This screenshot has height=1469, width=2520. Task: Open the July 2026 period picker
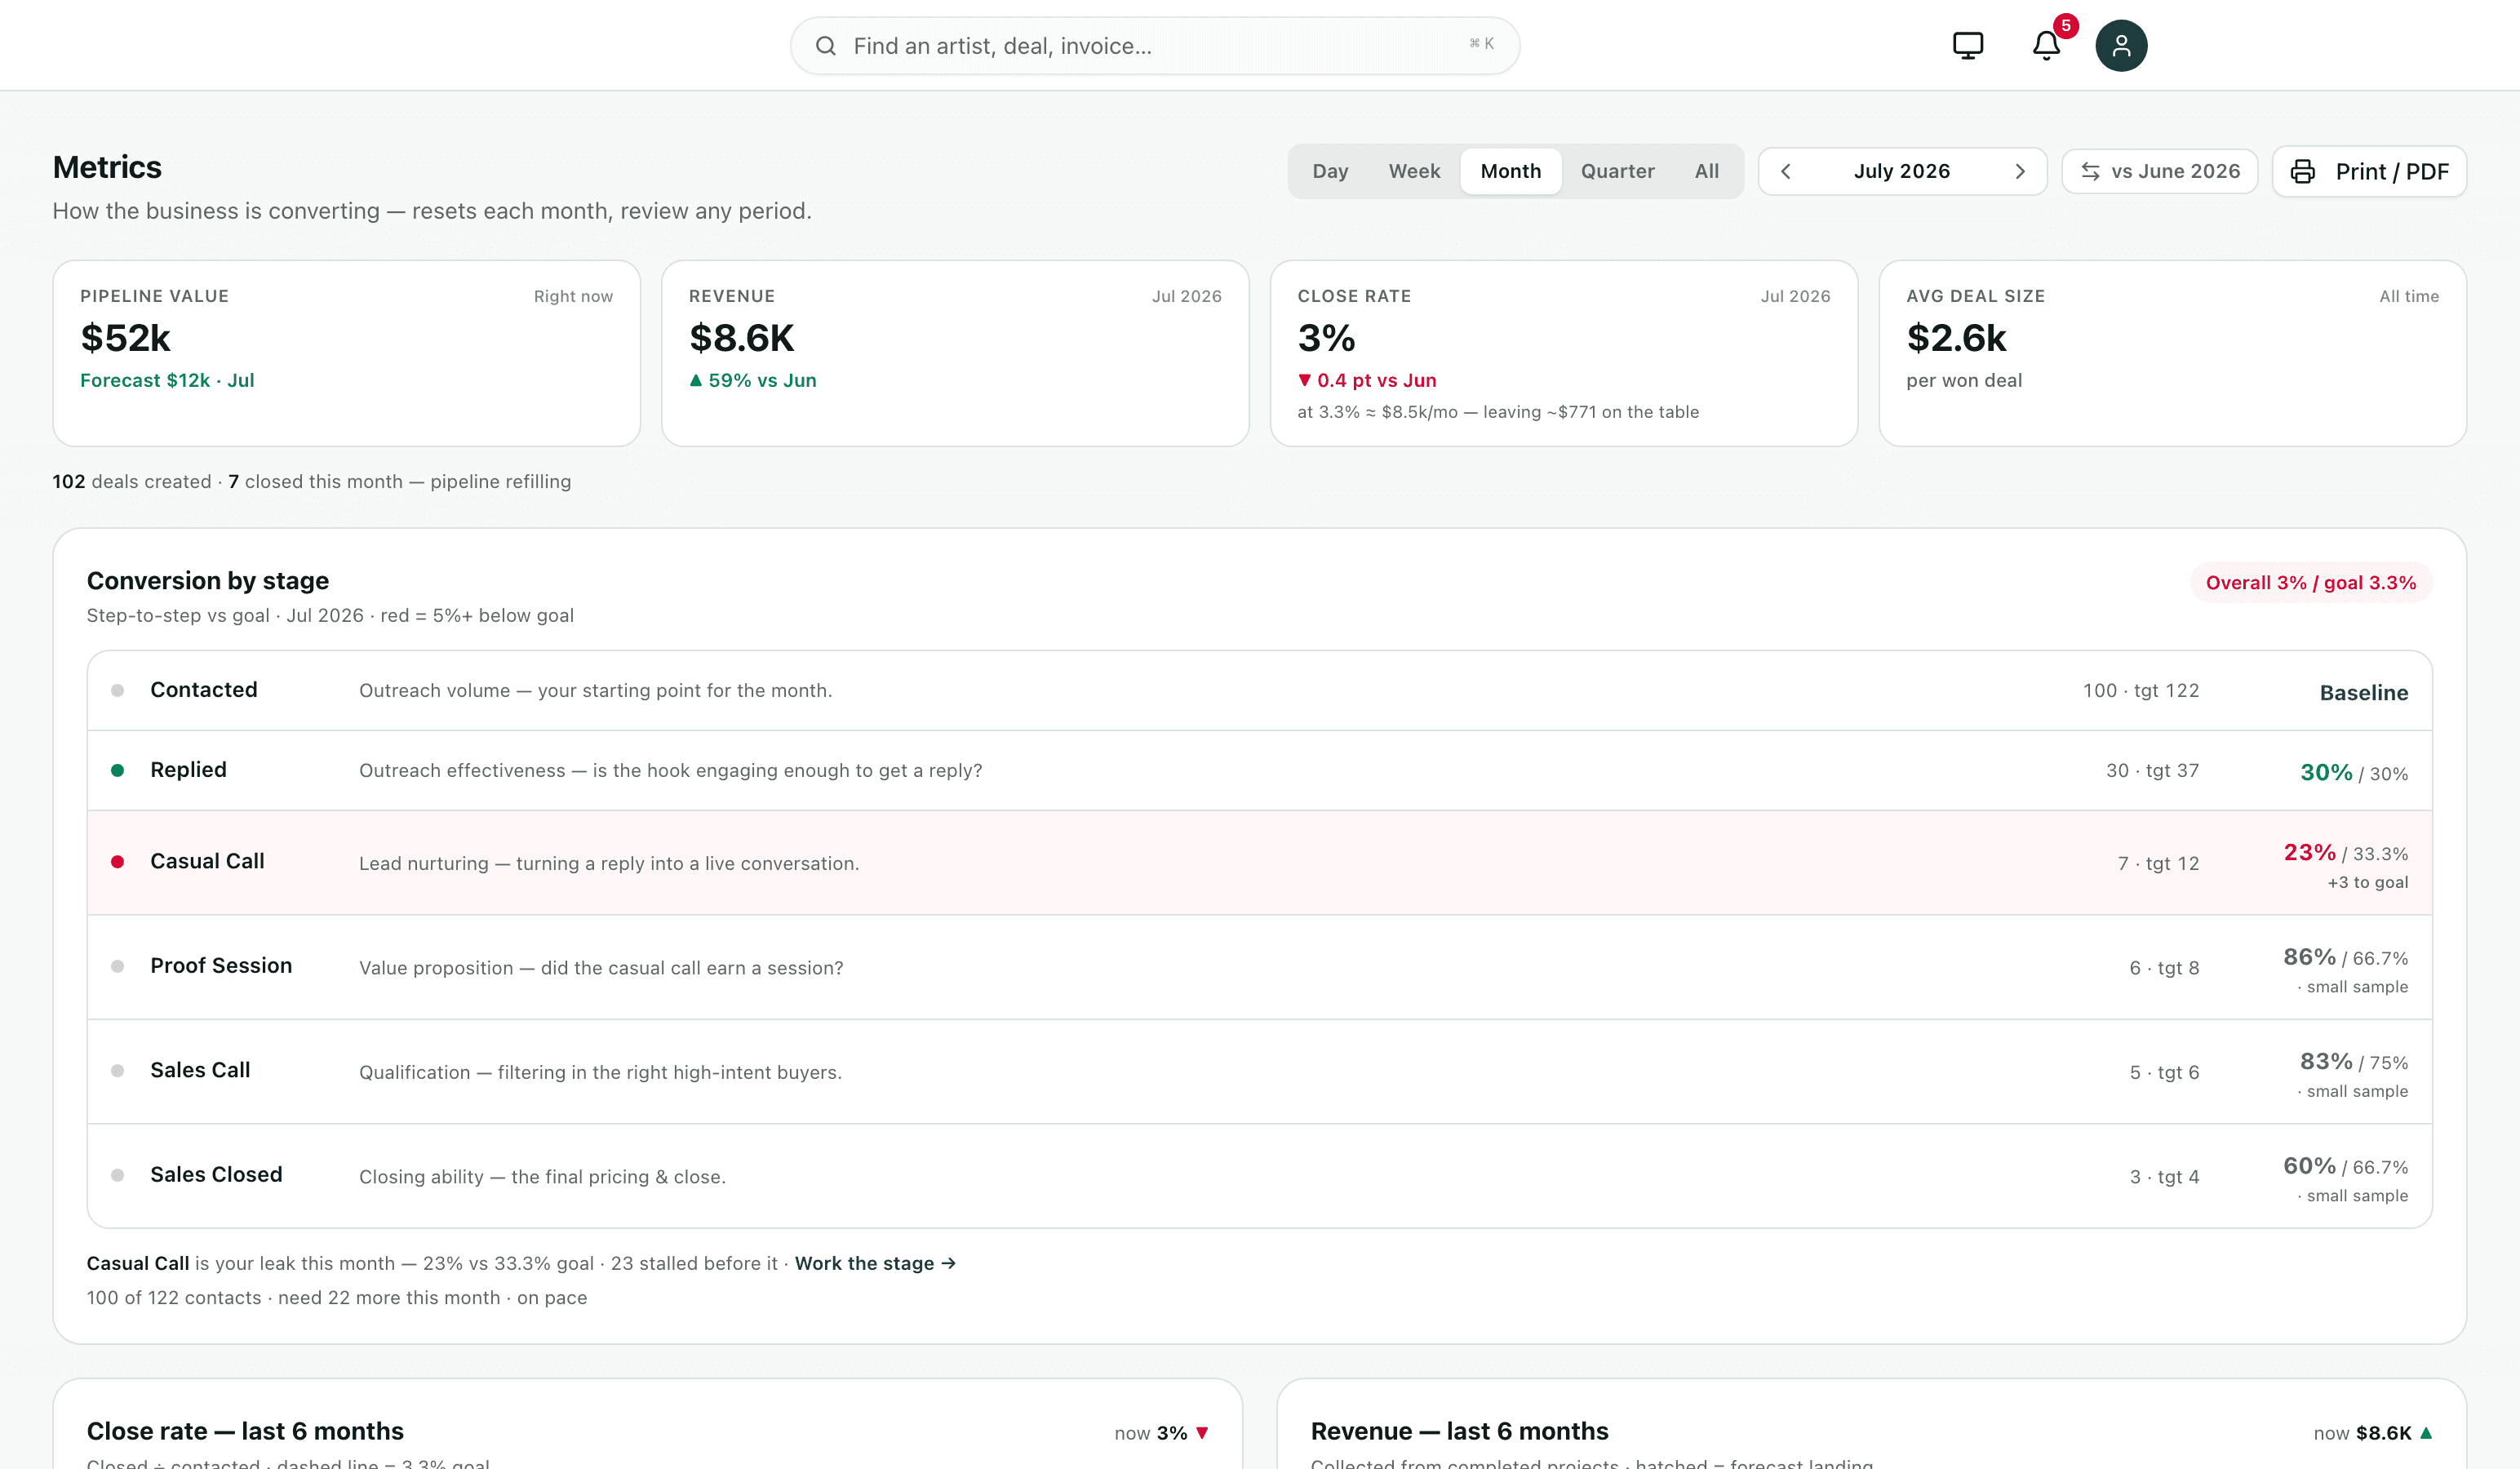pos(1902,172)
